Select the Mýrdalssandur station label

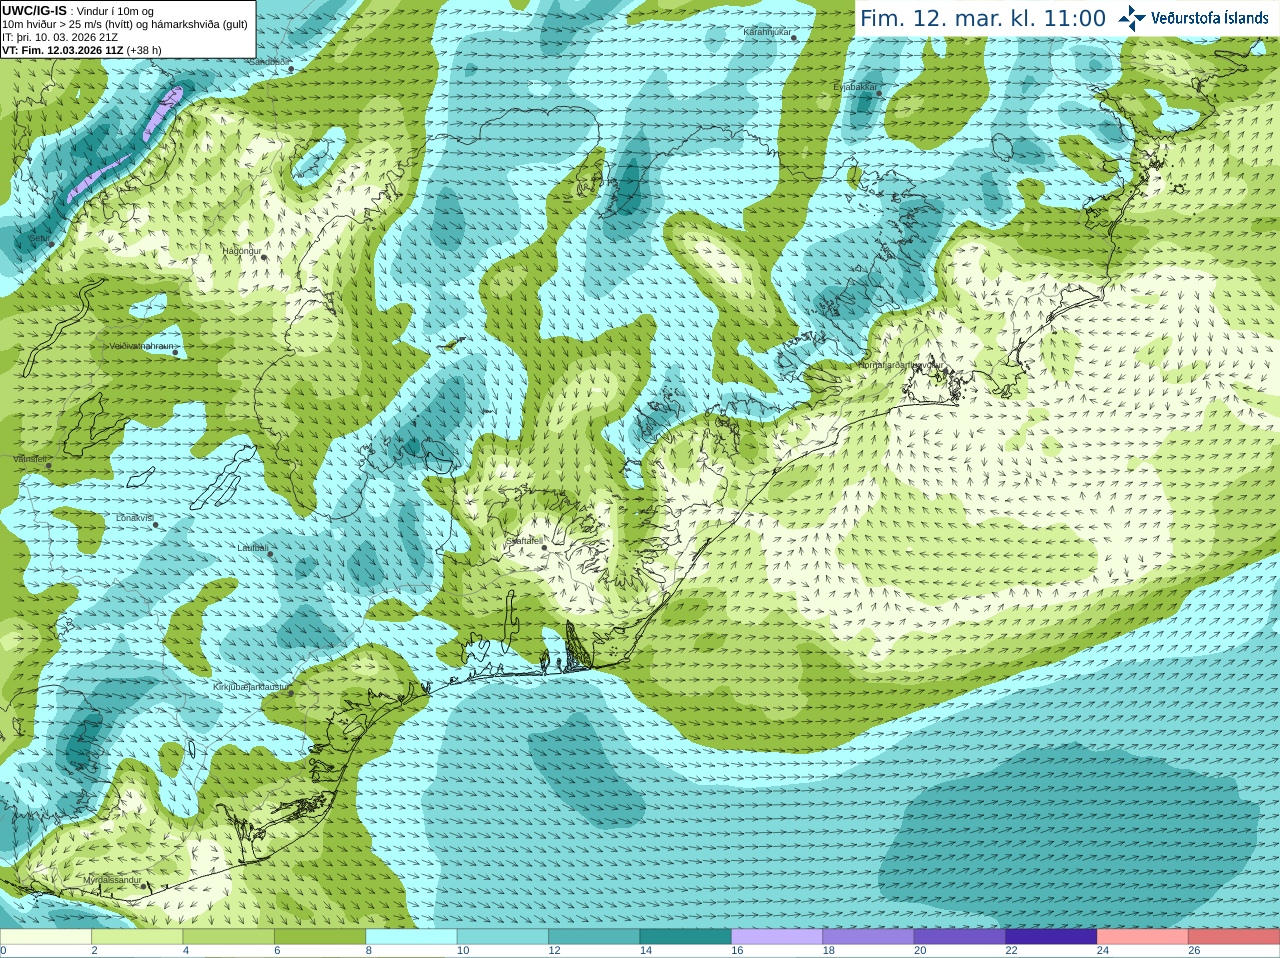coord(112,880)
